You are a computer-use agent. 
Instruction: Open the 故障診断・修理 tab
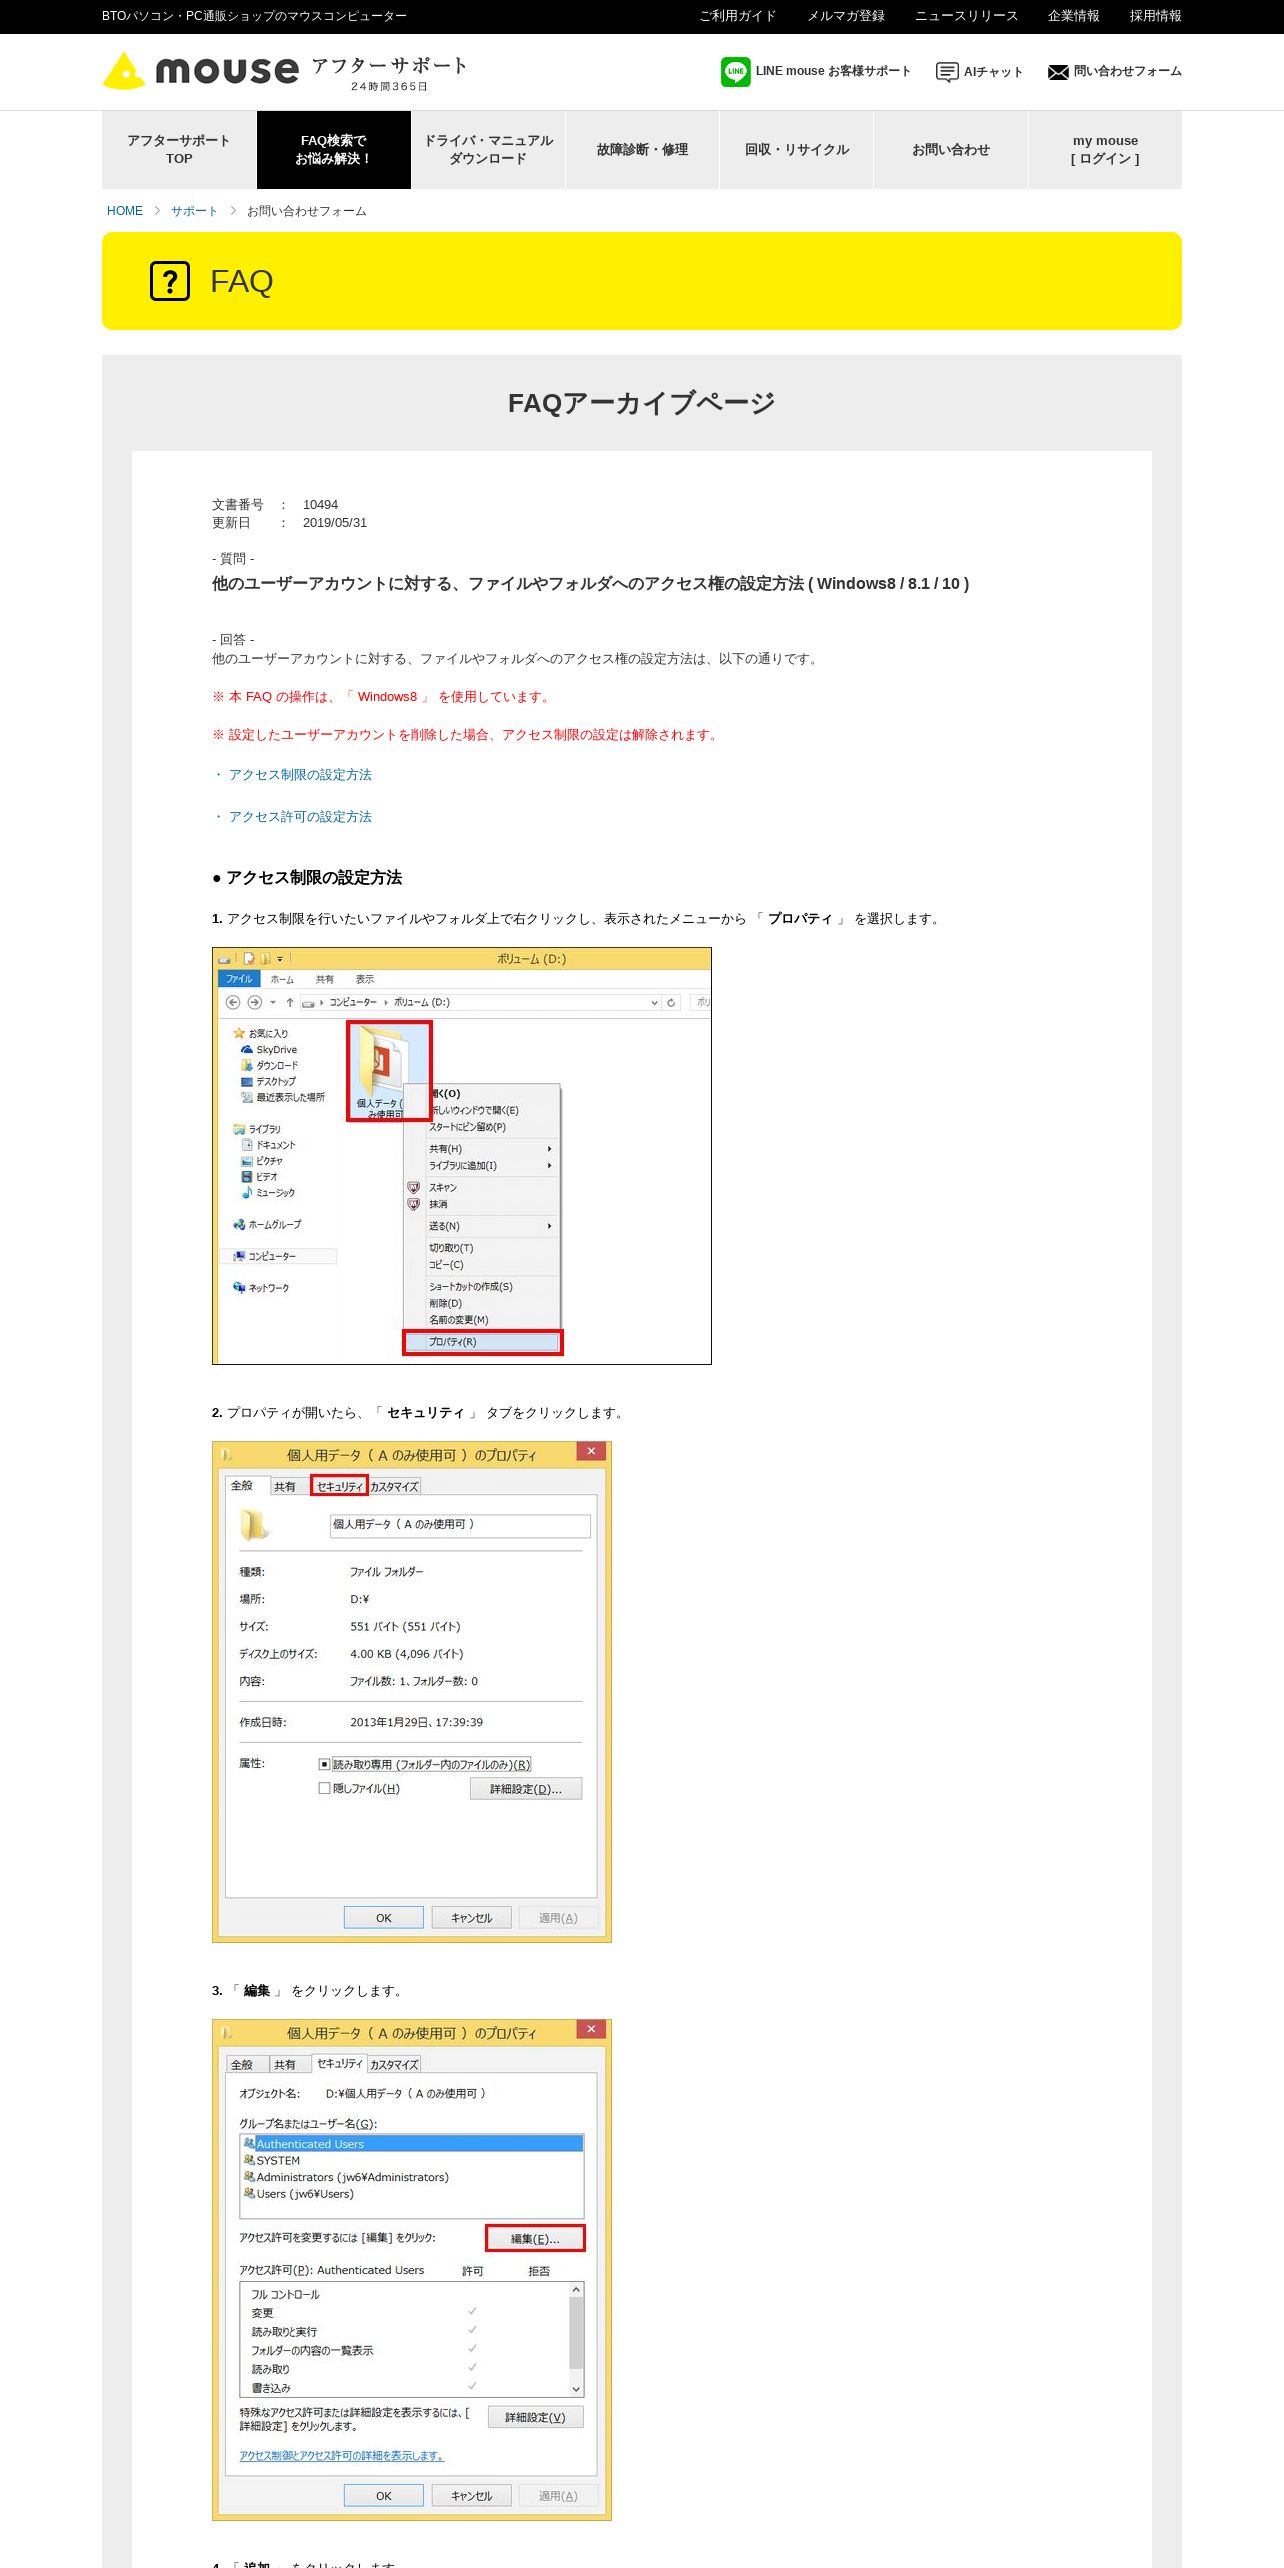(642, 150)
